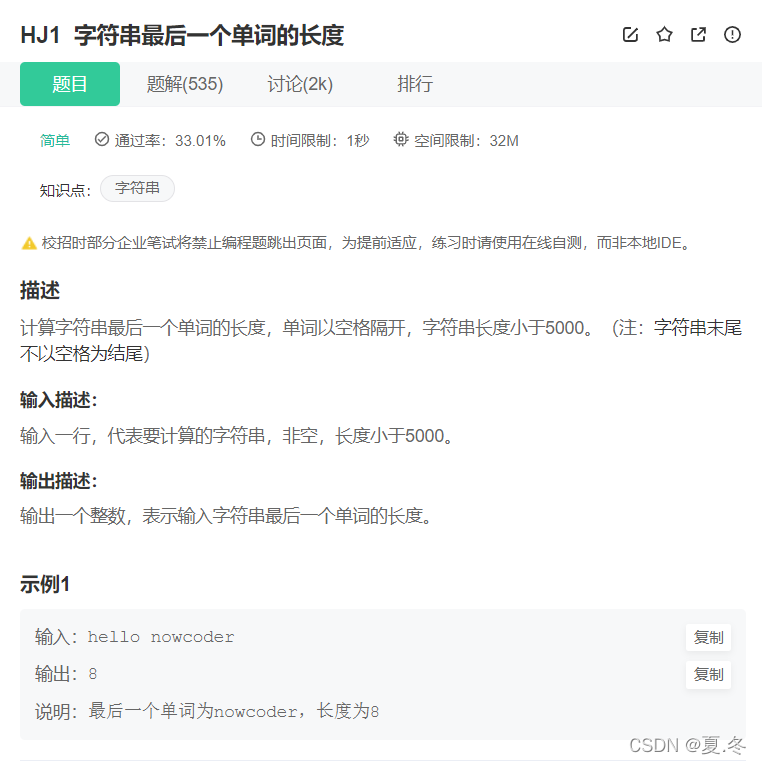Copy the sample output 8
This screenshot has width=762, height=765.
coord(708,675)
